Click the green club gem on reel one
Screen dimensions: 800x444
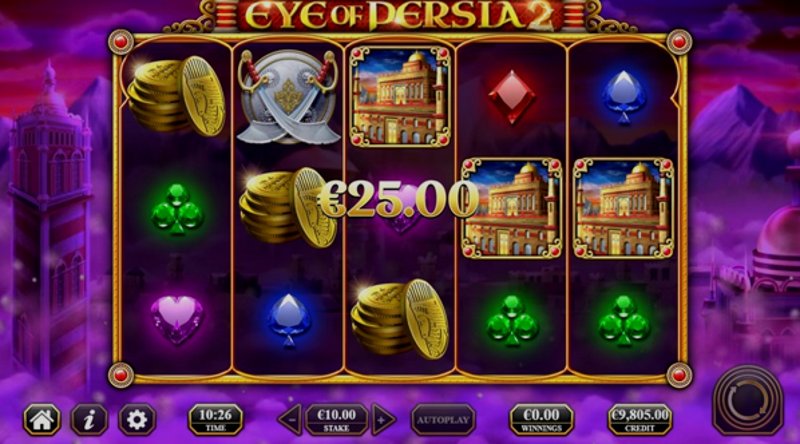click(x=177, y=209)
